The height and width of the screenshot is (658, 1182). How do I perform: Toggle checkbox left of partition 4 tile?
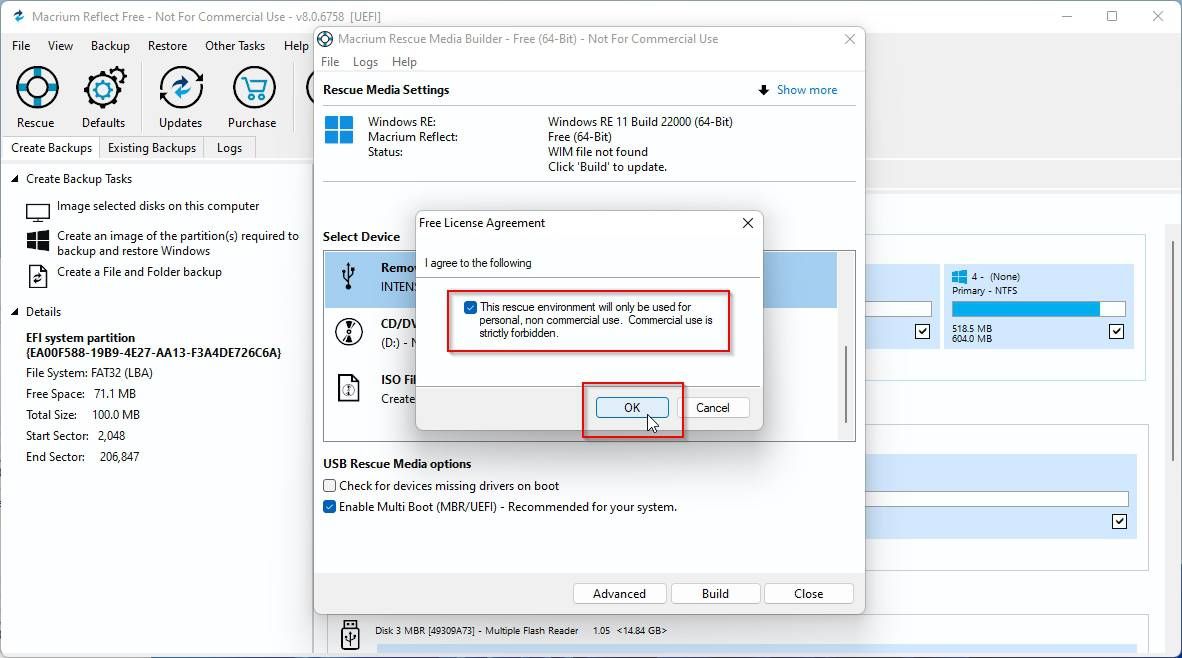click(922, 331)
